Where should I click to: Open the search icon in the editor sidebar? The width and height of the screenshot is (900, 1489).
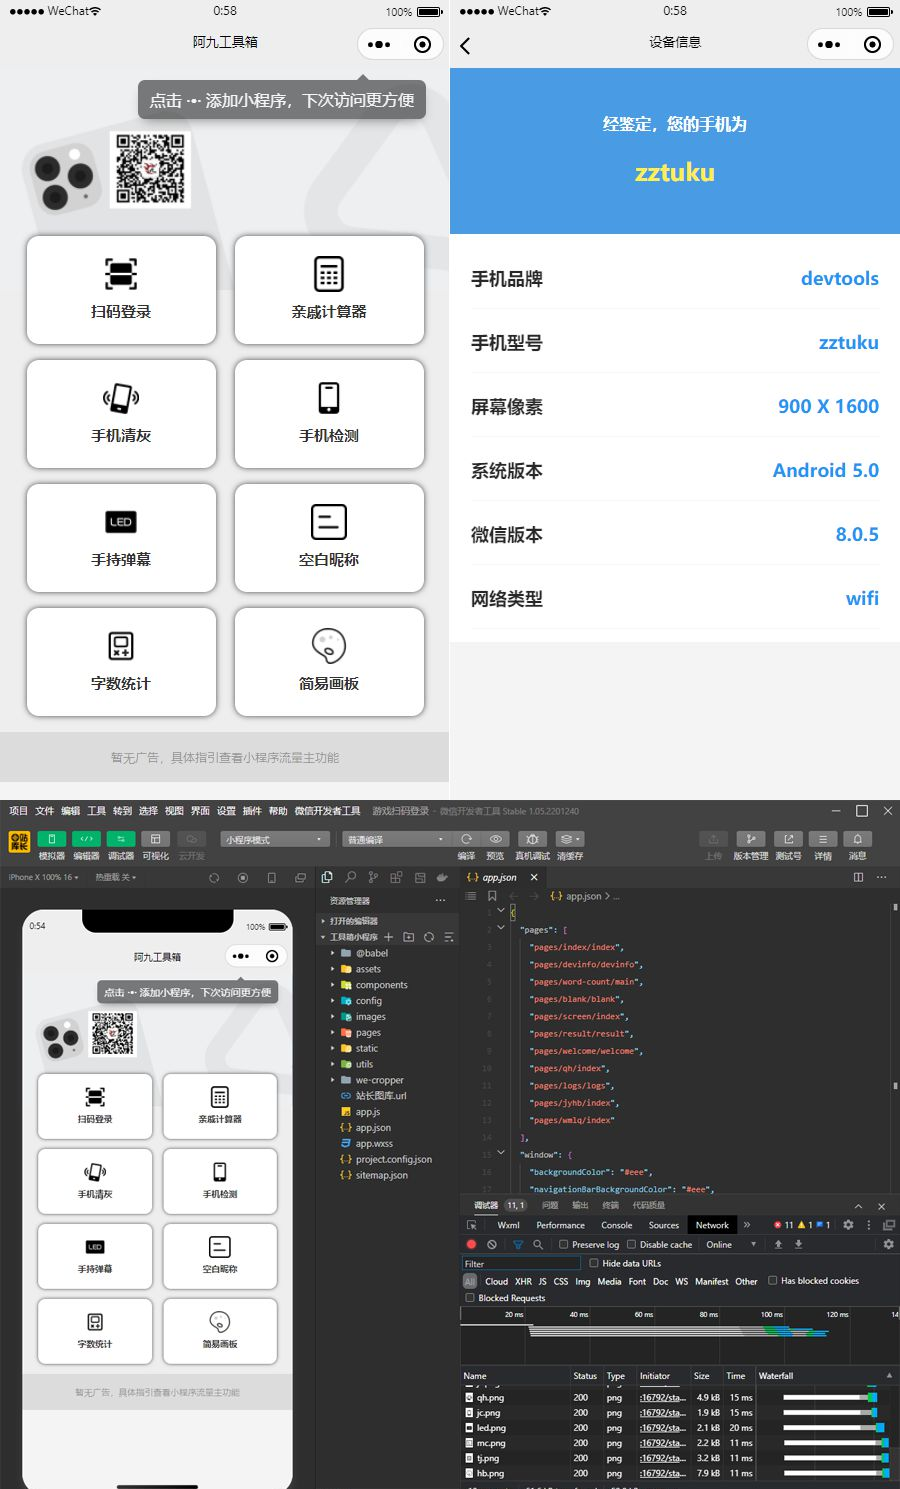click(350, 877)
